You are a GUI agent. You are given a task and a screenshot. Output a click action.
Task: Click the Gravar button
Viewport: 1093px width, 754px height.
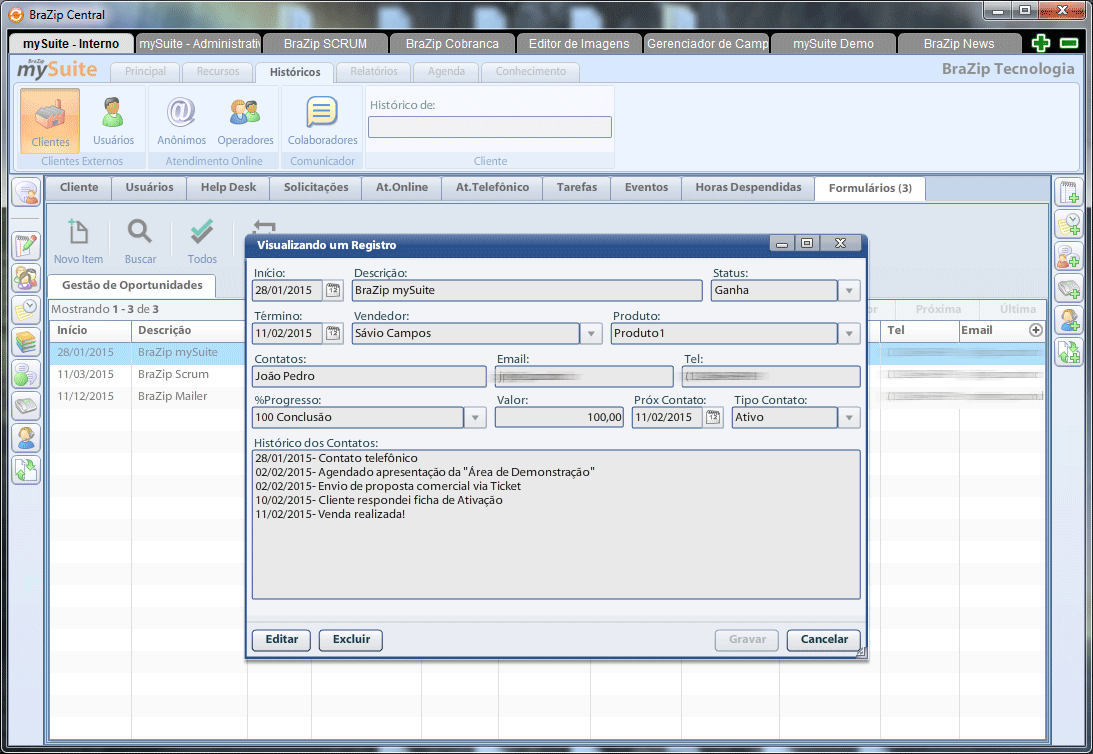(x=747, y=640)
